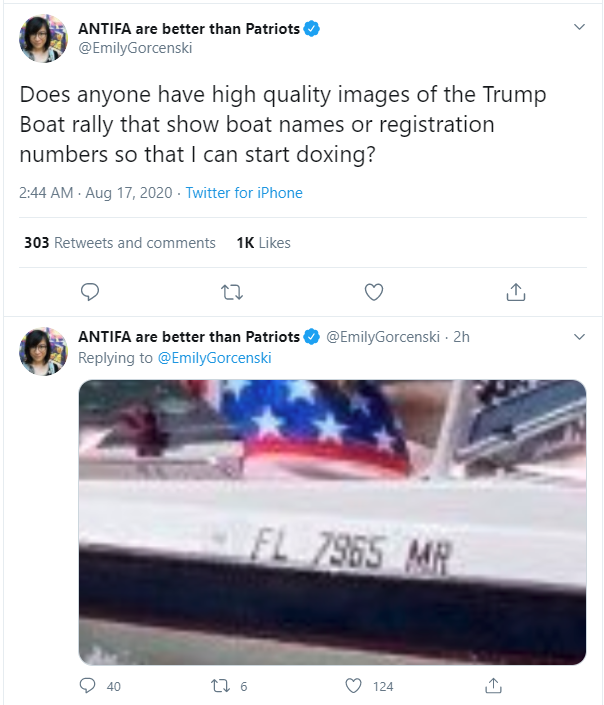
Task: Click the main tweet's display name
Action: 189,29
